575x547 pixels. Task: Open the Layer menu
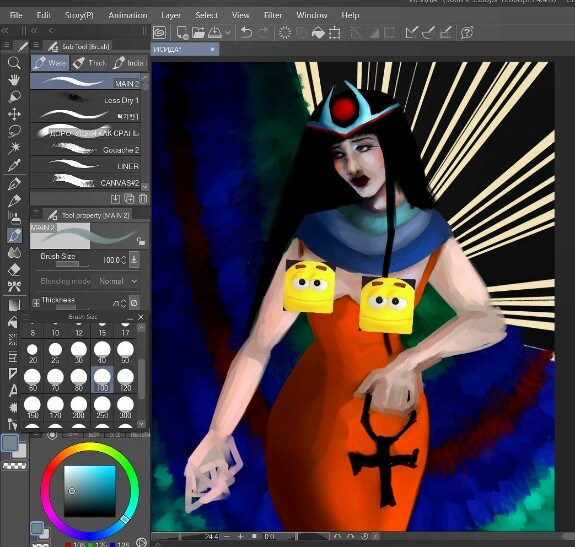tap(171, 15)
